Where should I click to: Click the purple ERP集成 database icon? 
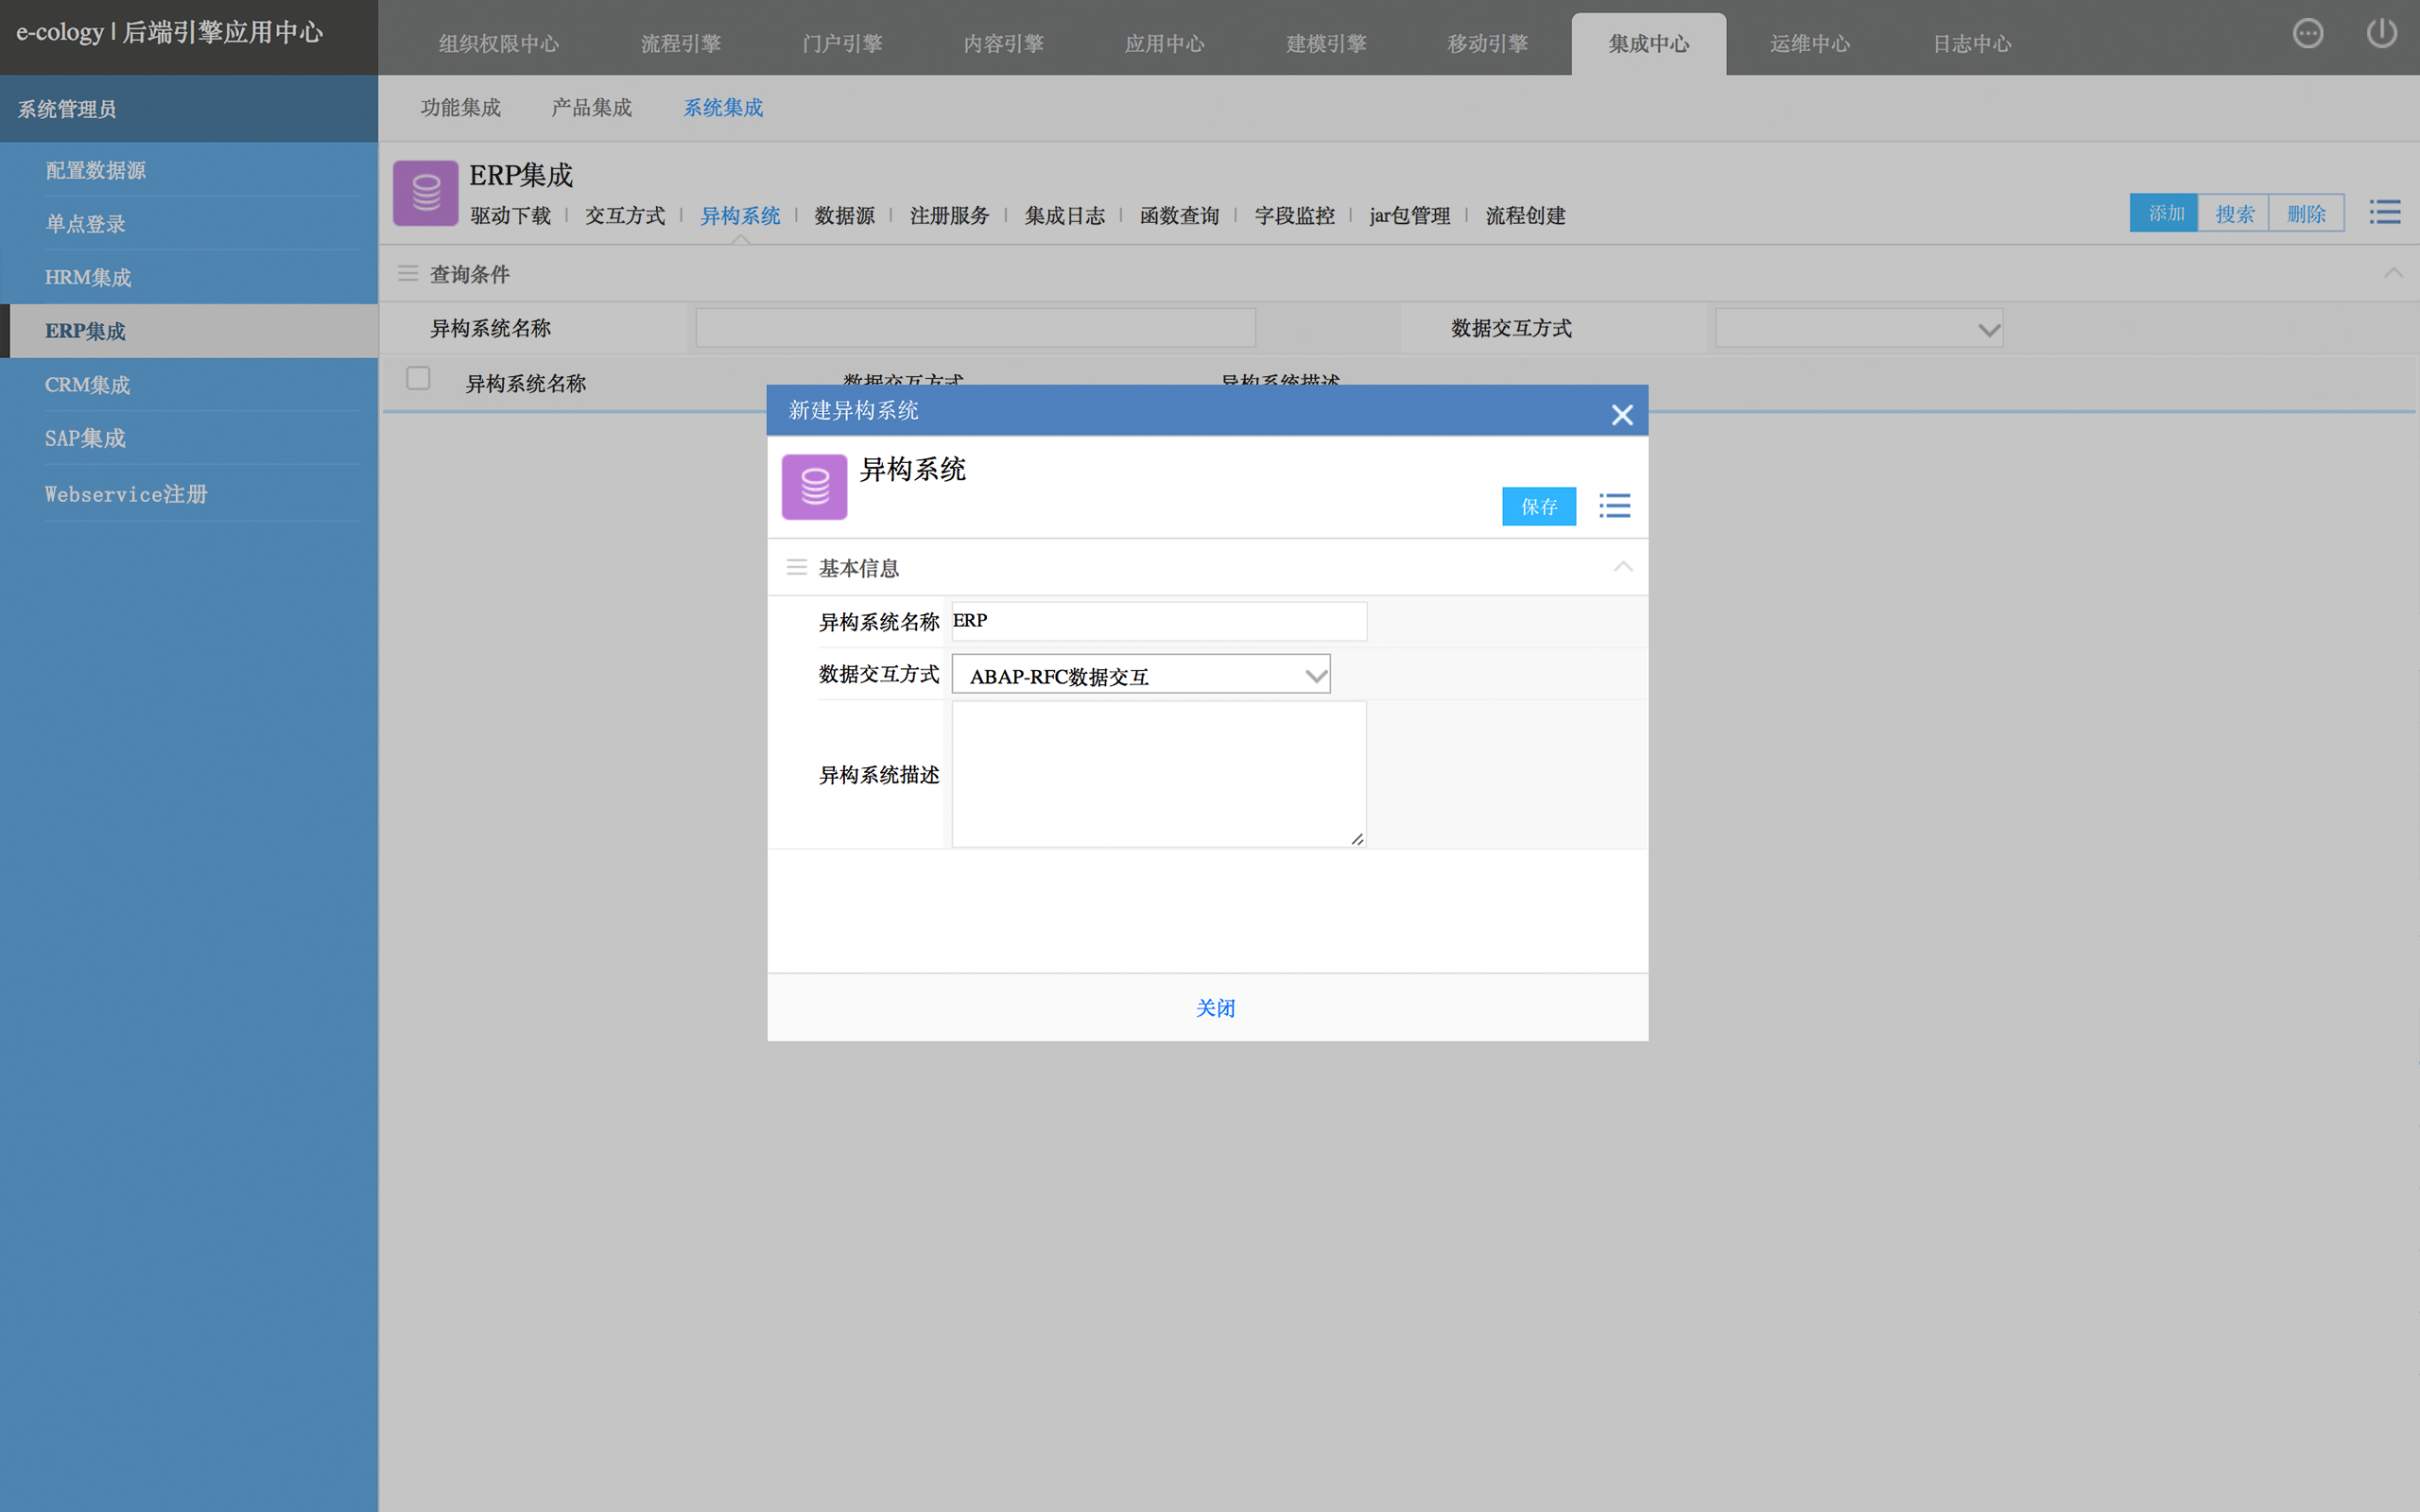pyautogui.click(x=426, y=193)
